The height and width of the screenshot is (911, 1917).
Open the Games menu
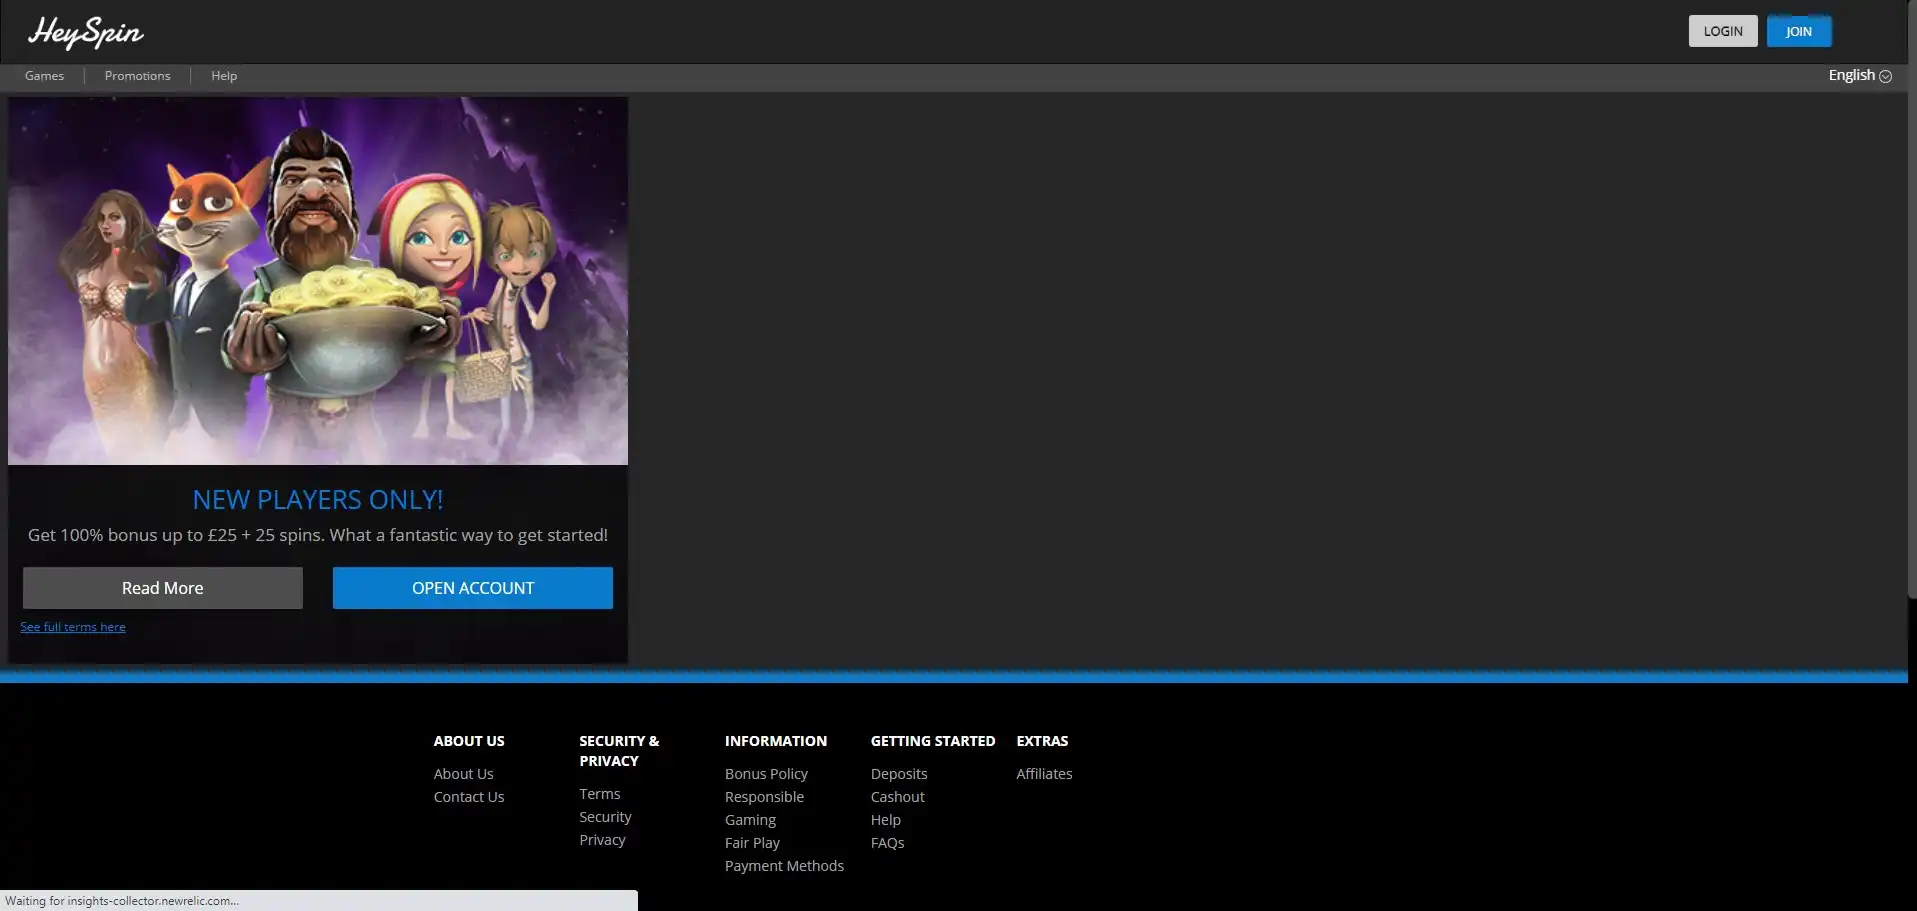[44, 76]
